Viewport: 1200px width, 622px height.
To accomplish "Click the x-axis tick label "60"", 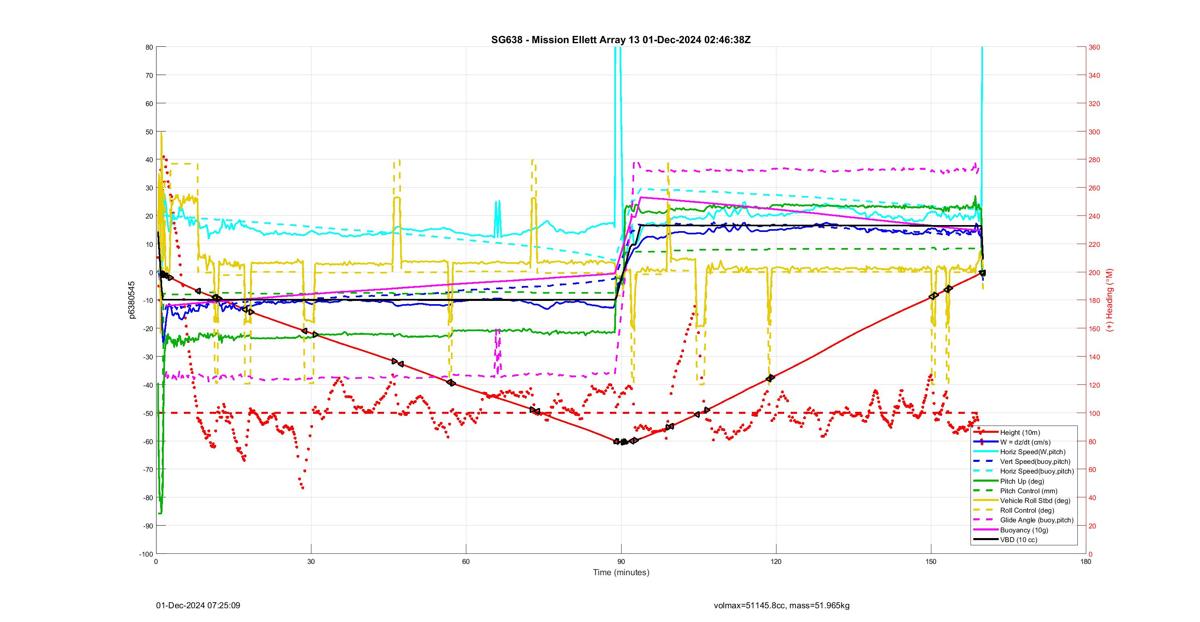I will click(466, 562).
